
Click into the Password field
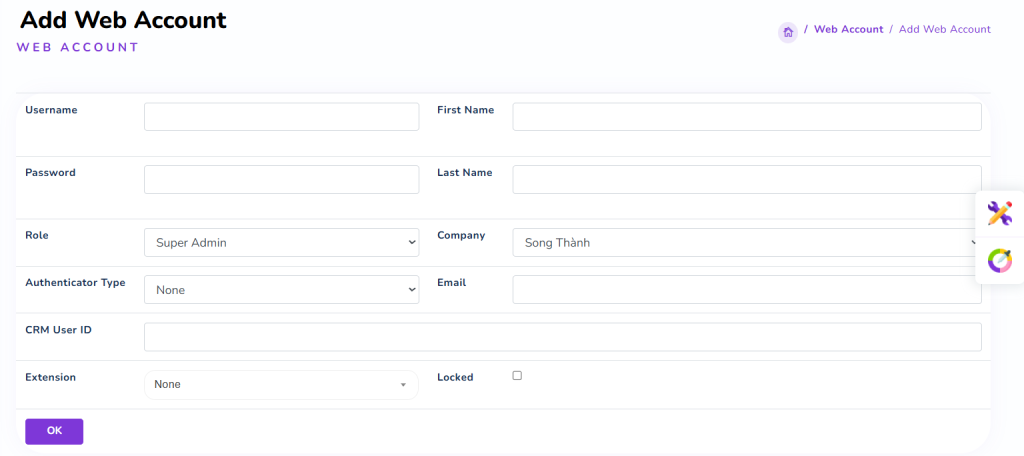(x=281, y=180)
